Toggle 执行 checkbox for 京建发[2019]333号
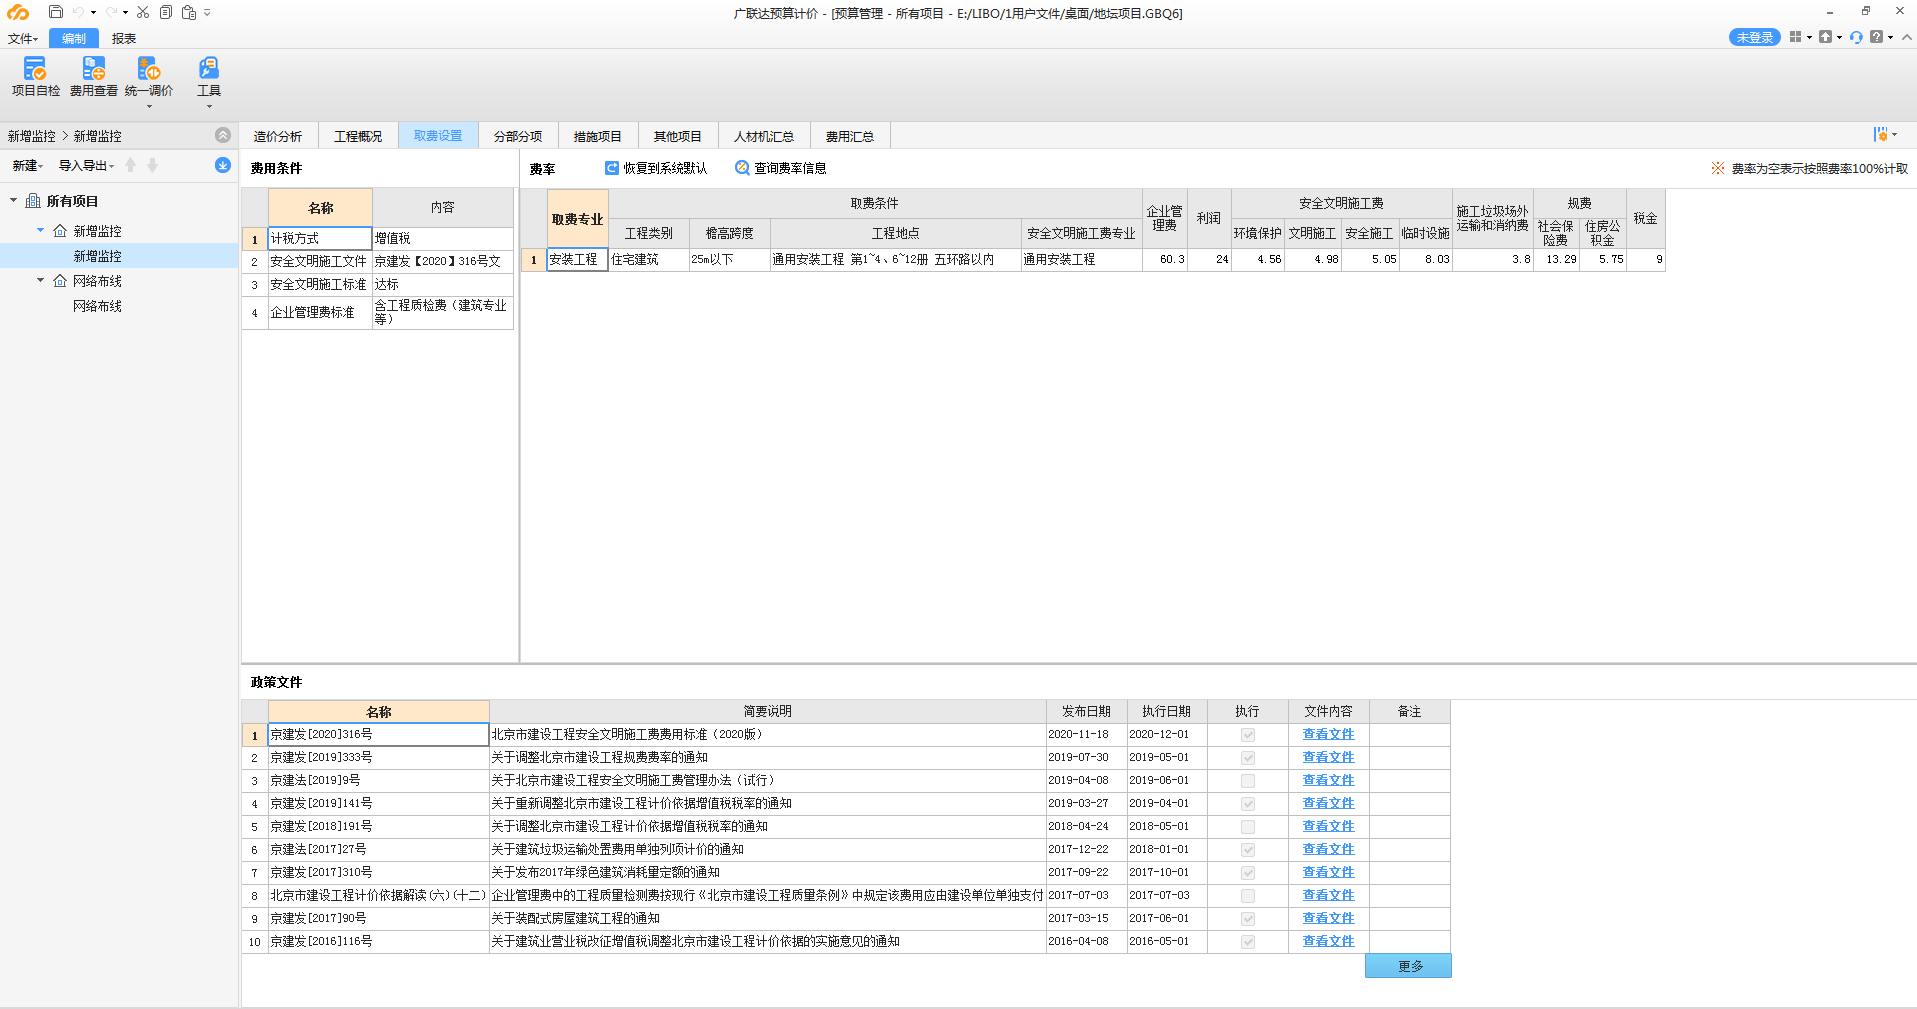This screenshot has width=1917, height=1009. tap(1248, 758)
